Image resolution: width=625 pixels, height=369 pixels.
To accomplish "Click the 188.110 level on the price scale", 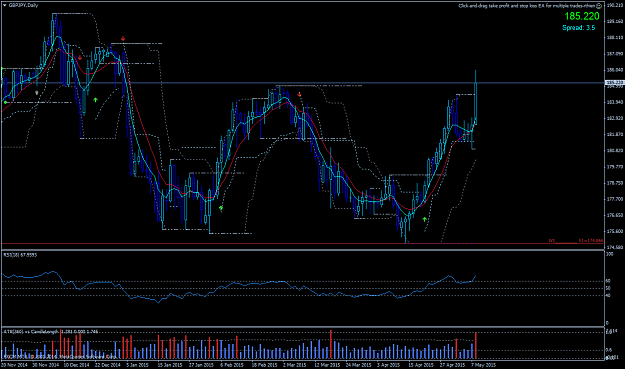I will click(x=614, y=38).
